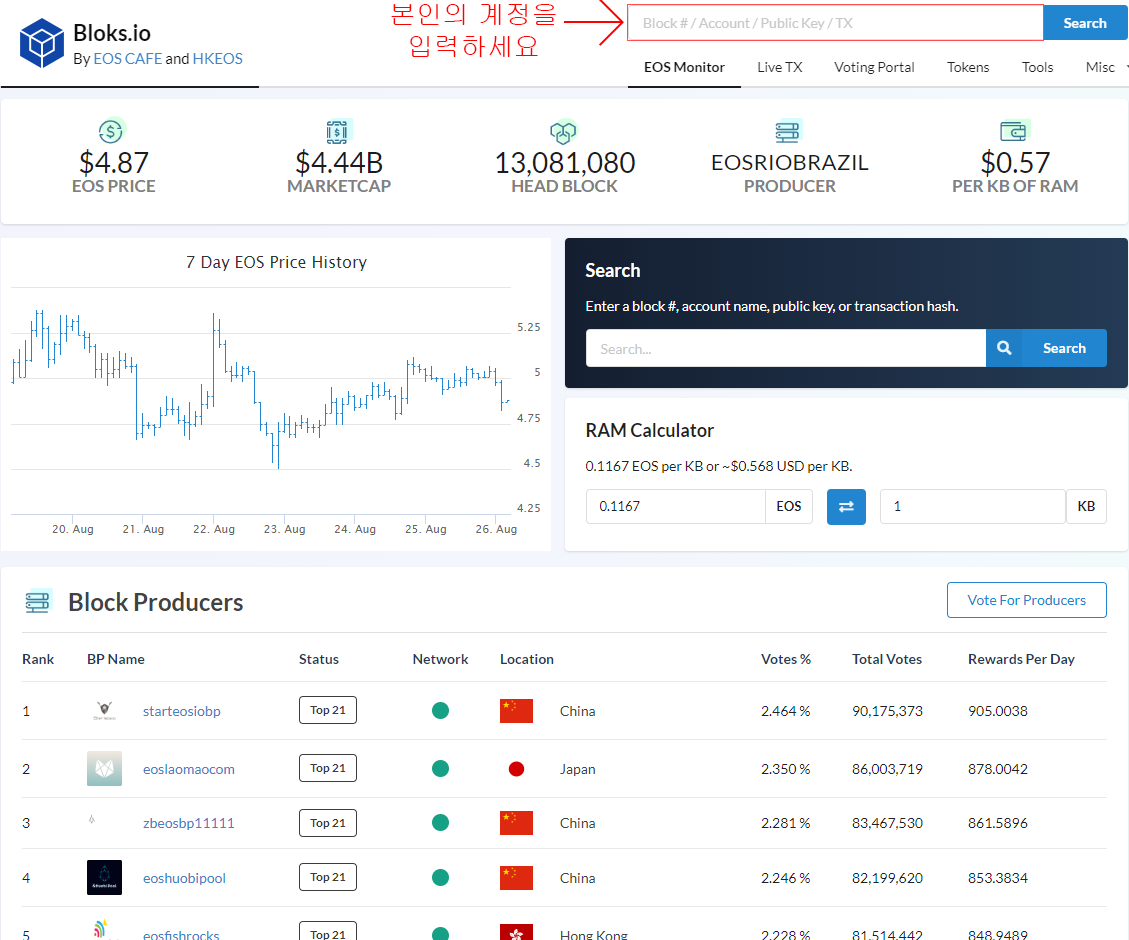
Task: Click the Bloks.io cube logo
Action: (x=42, y=43)
